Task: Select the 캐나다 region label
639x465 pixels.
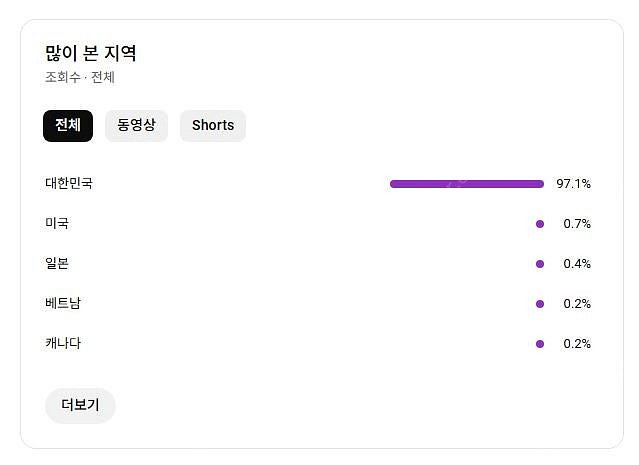Action: pos(63,344)
